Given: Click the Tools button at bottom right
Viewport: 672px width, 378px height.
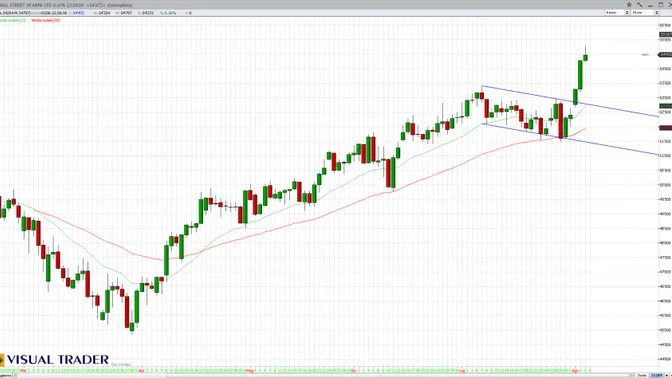Looking at the screenshot, I should (x=642, y=375).
